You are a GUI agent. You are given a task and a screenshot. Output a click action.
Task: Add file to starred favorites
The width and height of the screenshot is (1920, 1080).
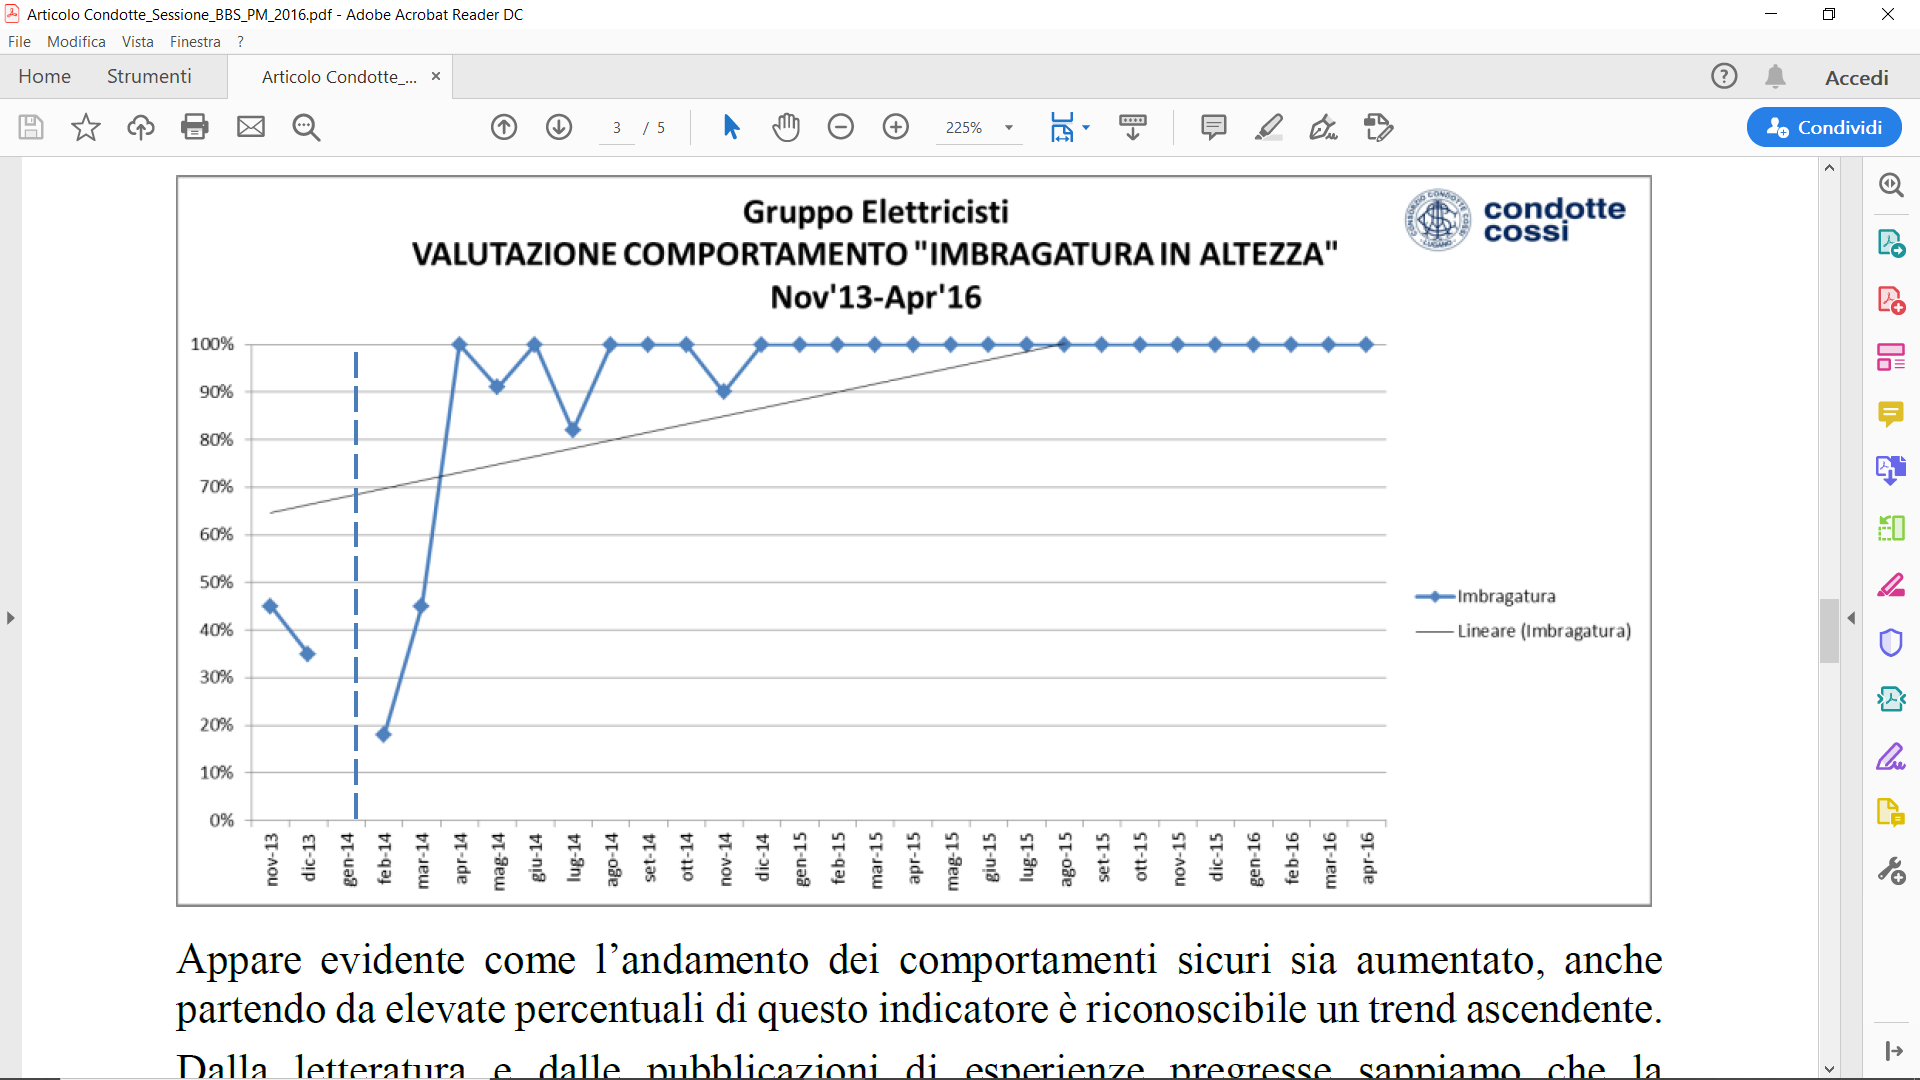point(86,127)
